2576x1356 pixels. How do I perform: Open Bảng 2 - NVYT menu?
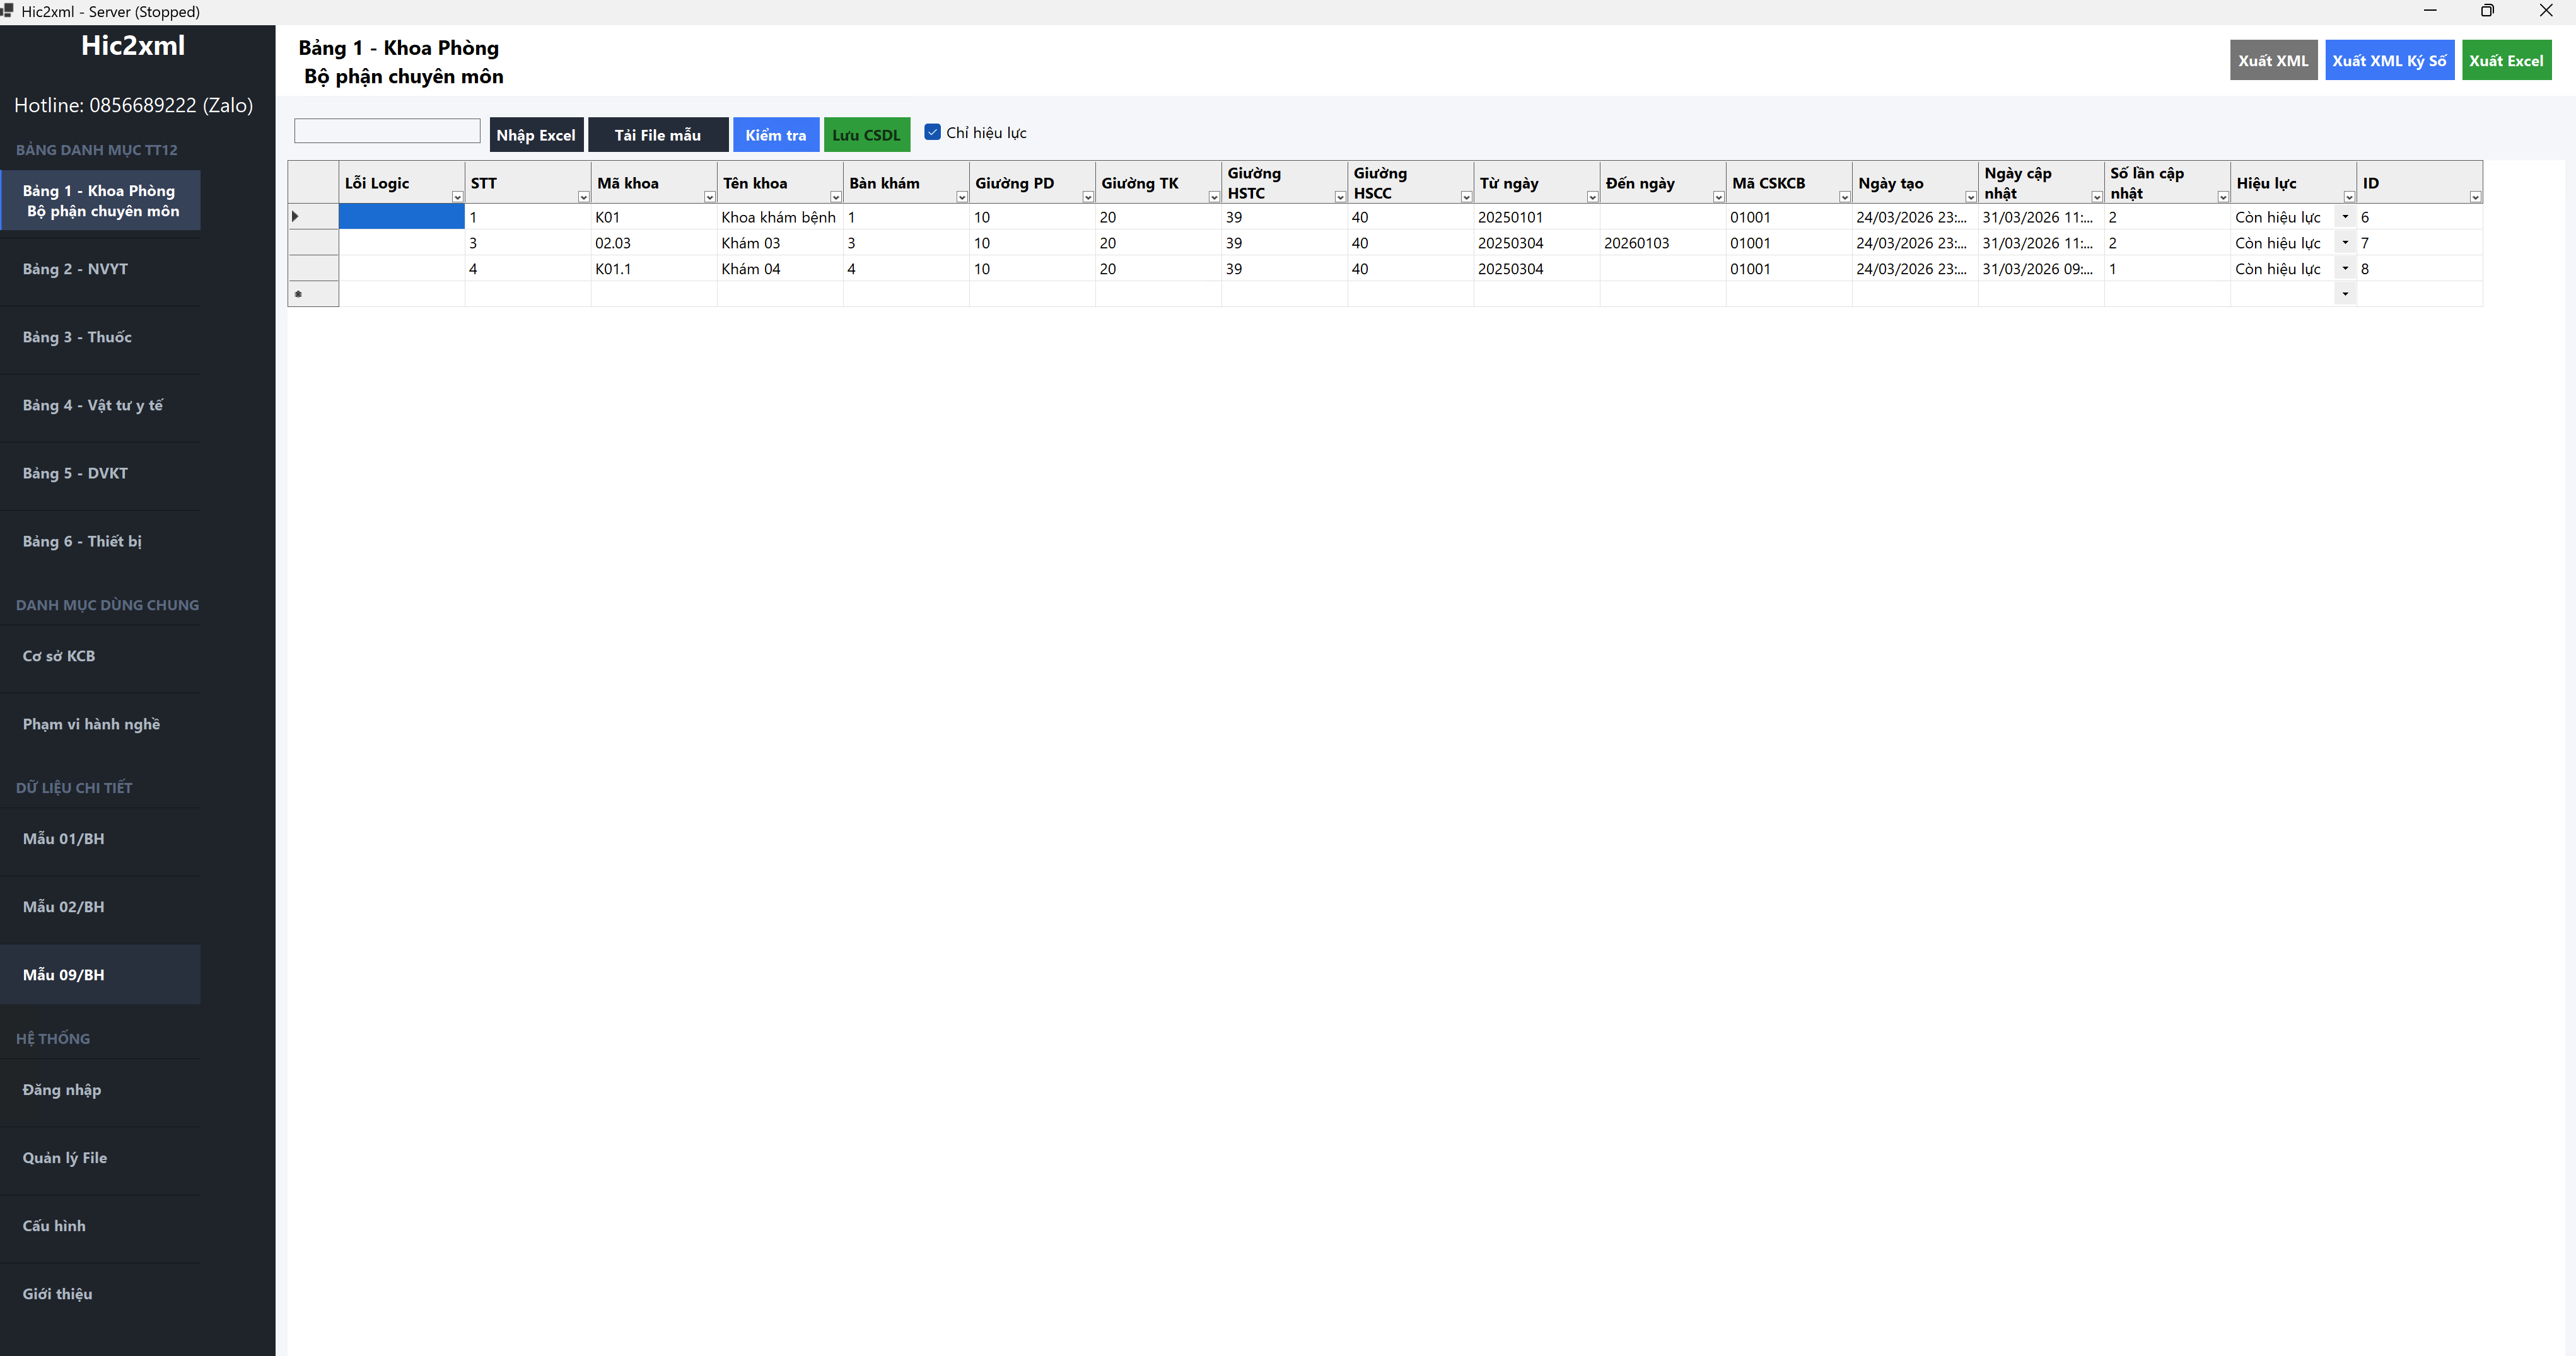click(x=100, y=269)
